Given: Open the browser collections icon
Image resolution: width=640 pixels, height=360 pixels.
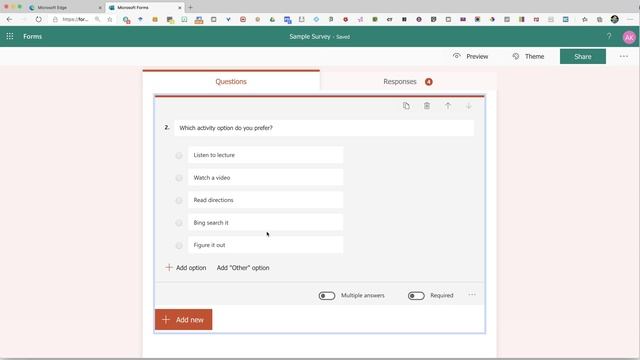Looking at the screenshot, I should pyautogui.click(x=600, y=19).
